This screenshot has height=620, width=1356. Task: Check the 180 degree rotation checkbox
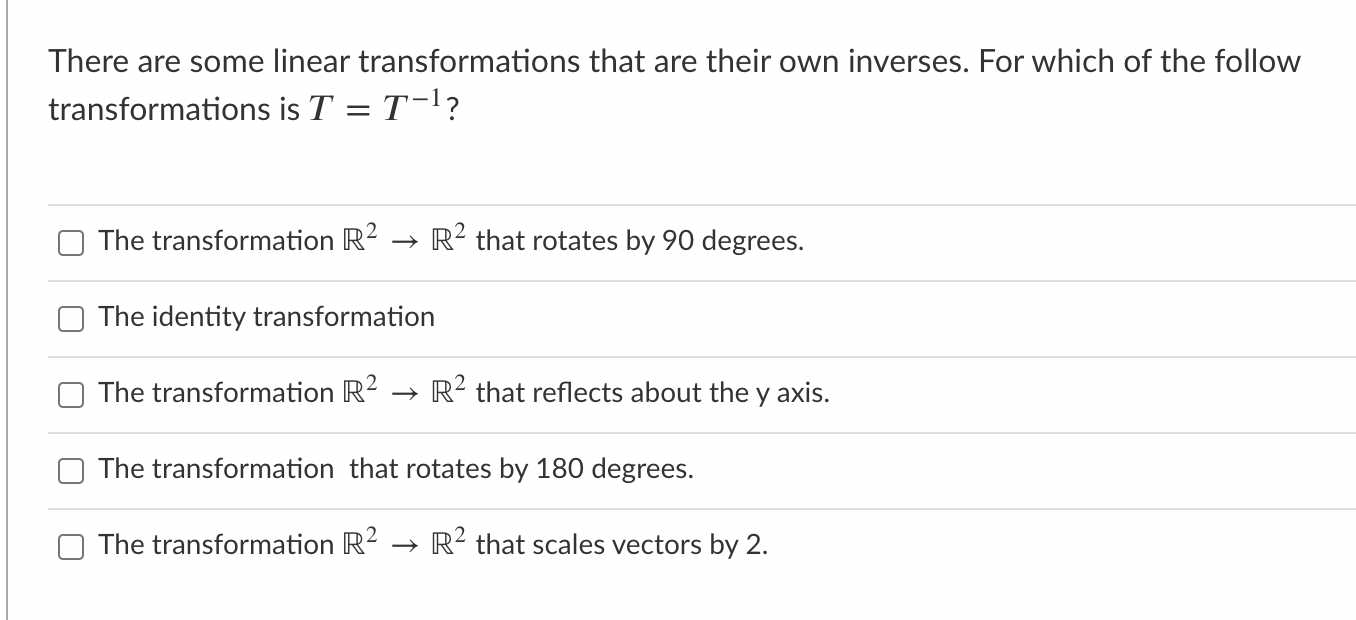coord(70,470)
